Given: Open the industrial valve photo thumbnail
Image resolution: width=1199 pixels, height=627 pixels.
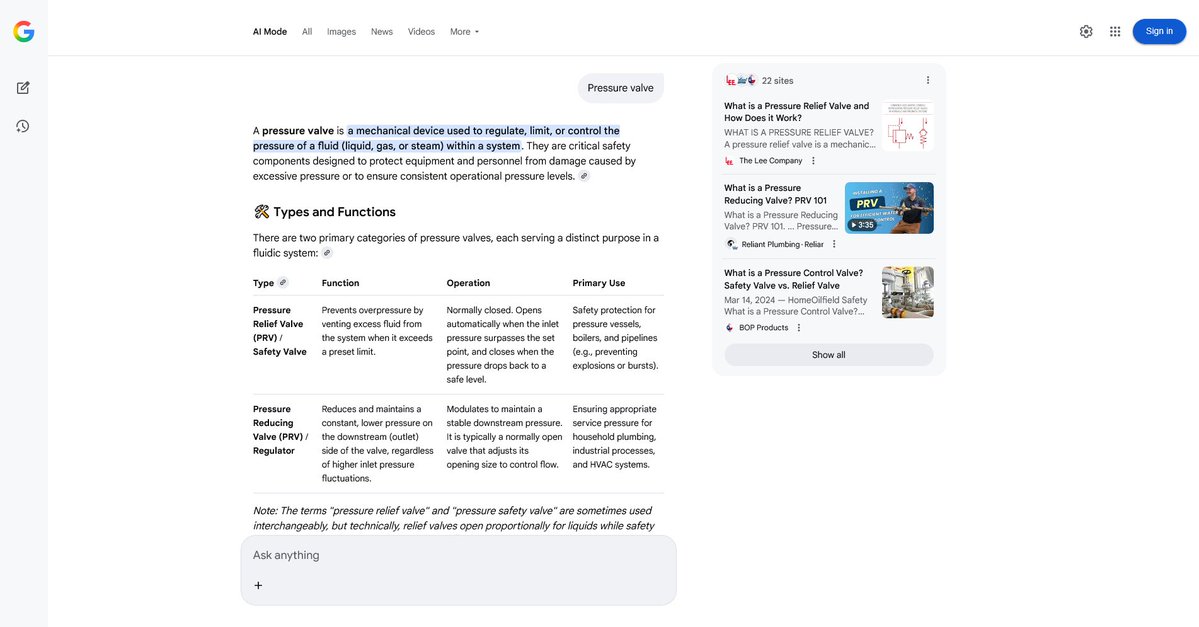Looking at the screenshot, I should (x=908, y=292).
